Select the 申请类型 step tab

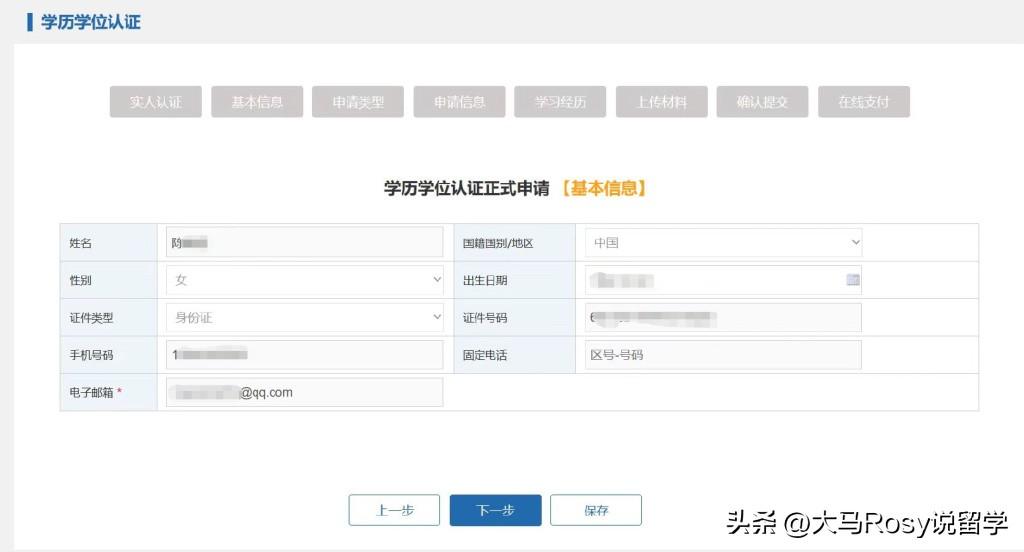(358, 102)
